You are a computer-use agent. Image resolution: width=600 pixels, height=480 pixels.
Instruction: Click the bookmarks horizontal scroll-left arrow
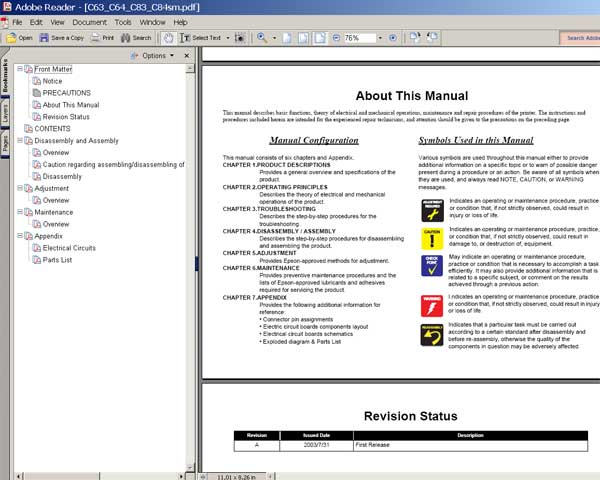point(19,476)
